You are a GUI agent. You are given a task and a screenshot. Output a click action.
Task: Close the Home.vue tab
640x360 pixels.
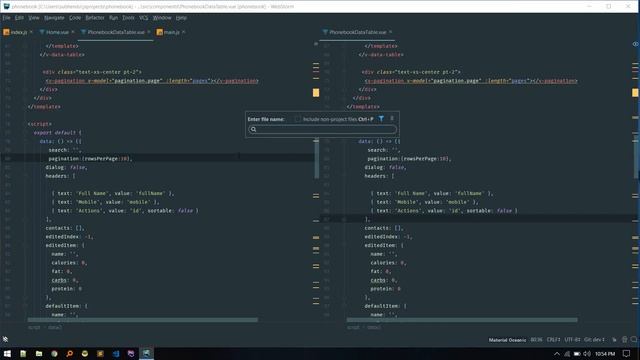tap(73, 32)
